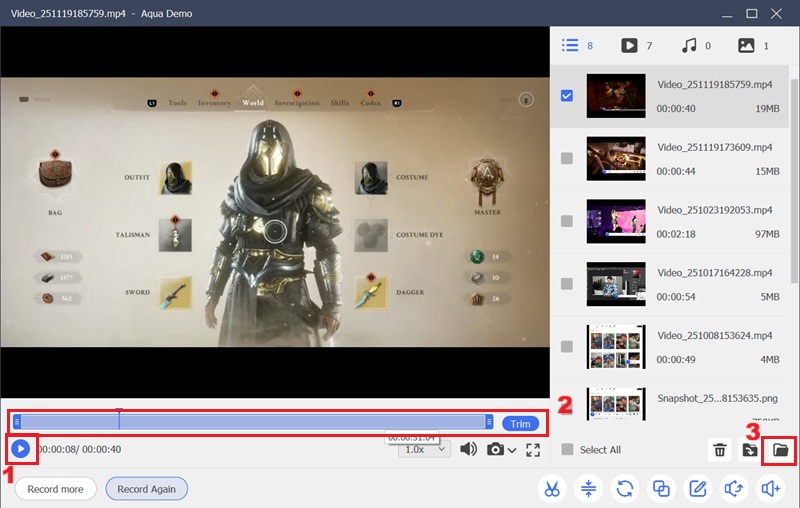Click the 00:00:08/ 00:00:40 time display

(x=80, y=449)
